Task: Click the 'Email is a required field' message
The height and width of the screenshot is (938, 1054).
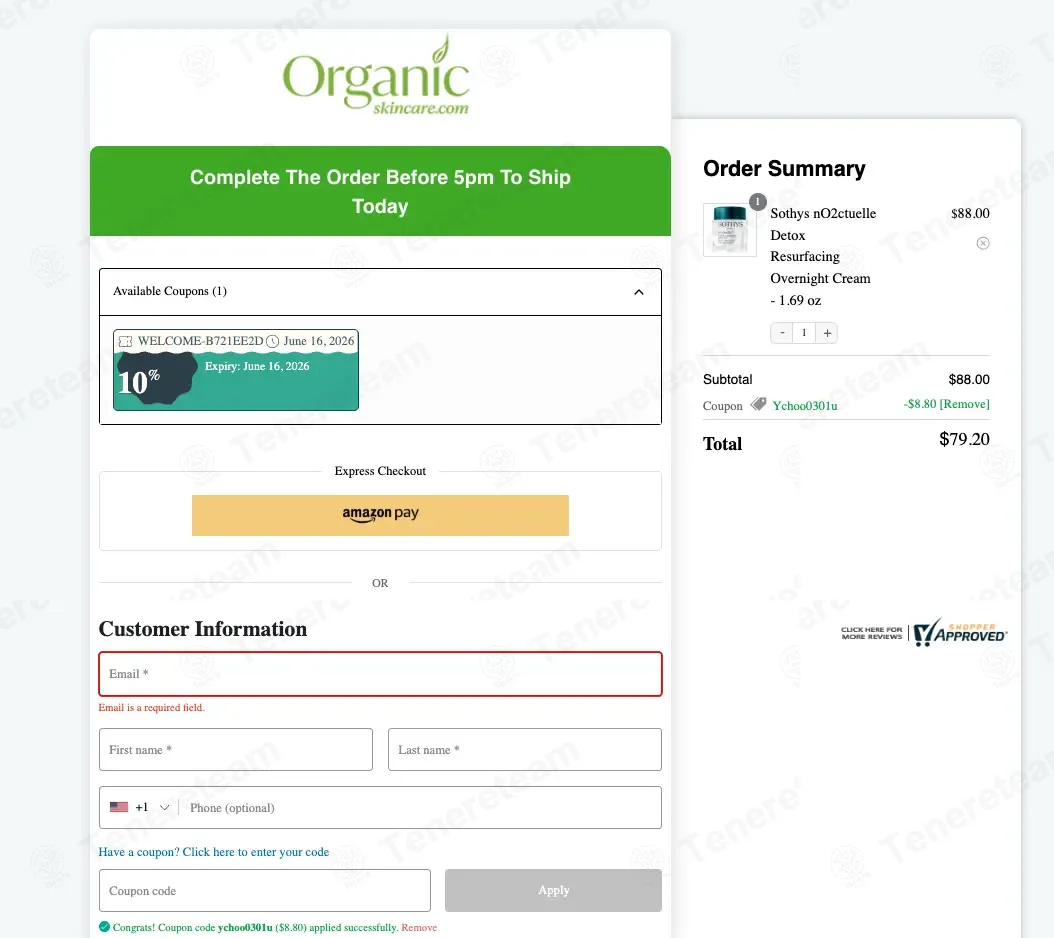Action: click(x=152, y=707)
